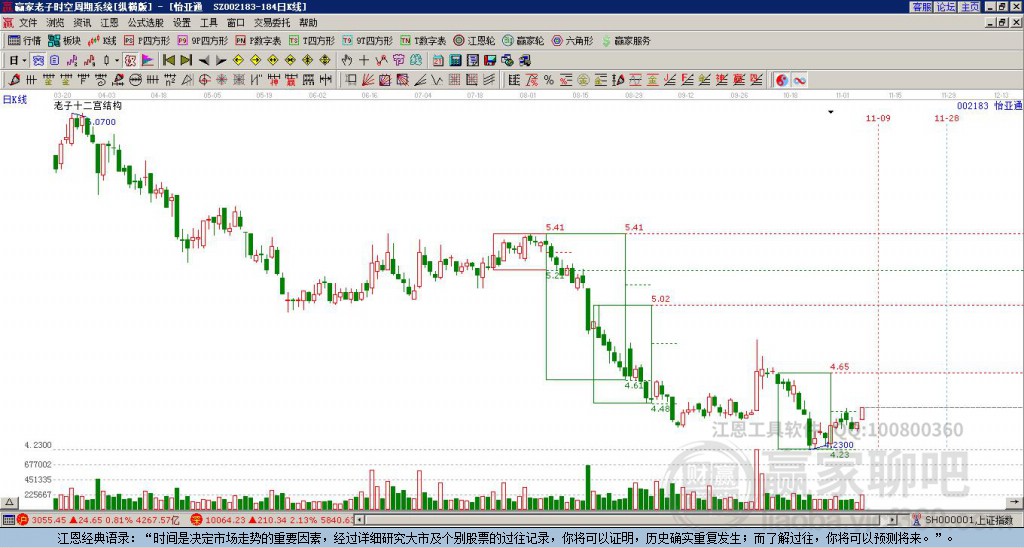Open 赢家服务 service
Image resolution: width=1024 pixels, height=548 pixels.
pos(626,40)
